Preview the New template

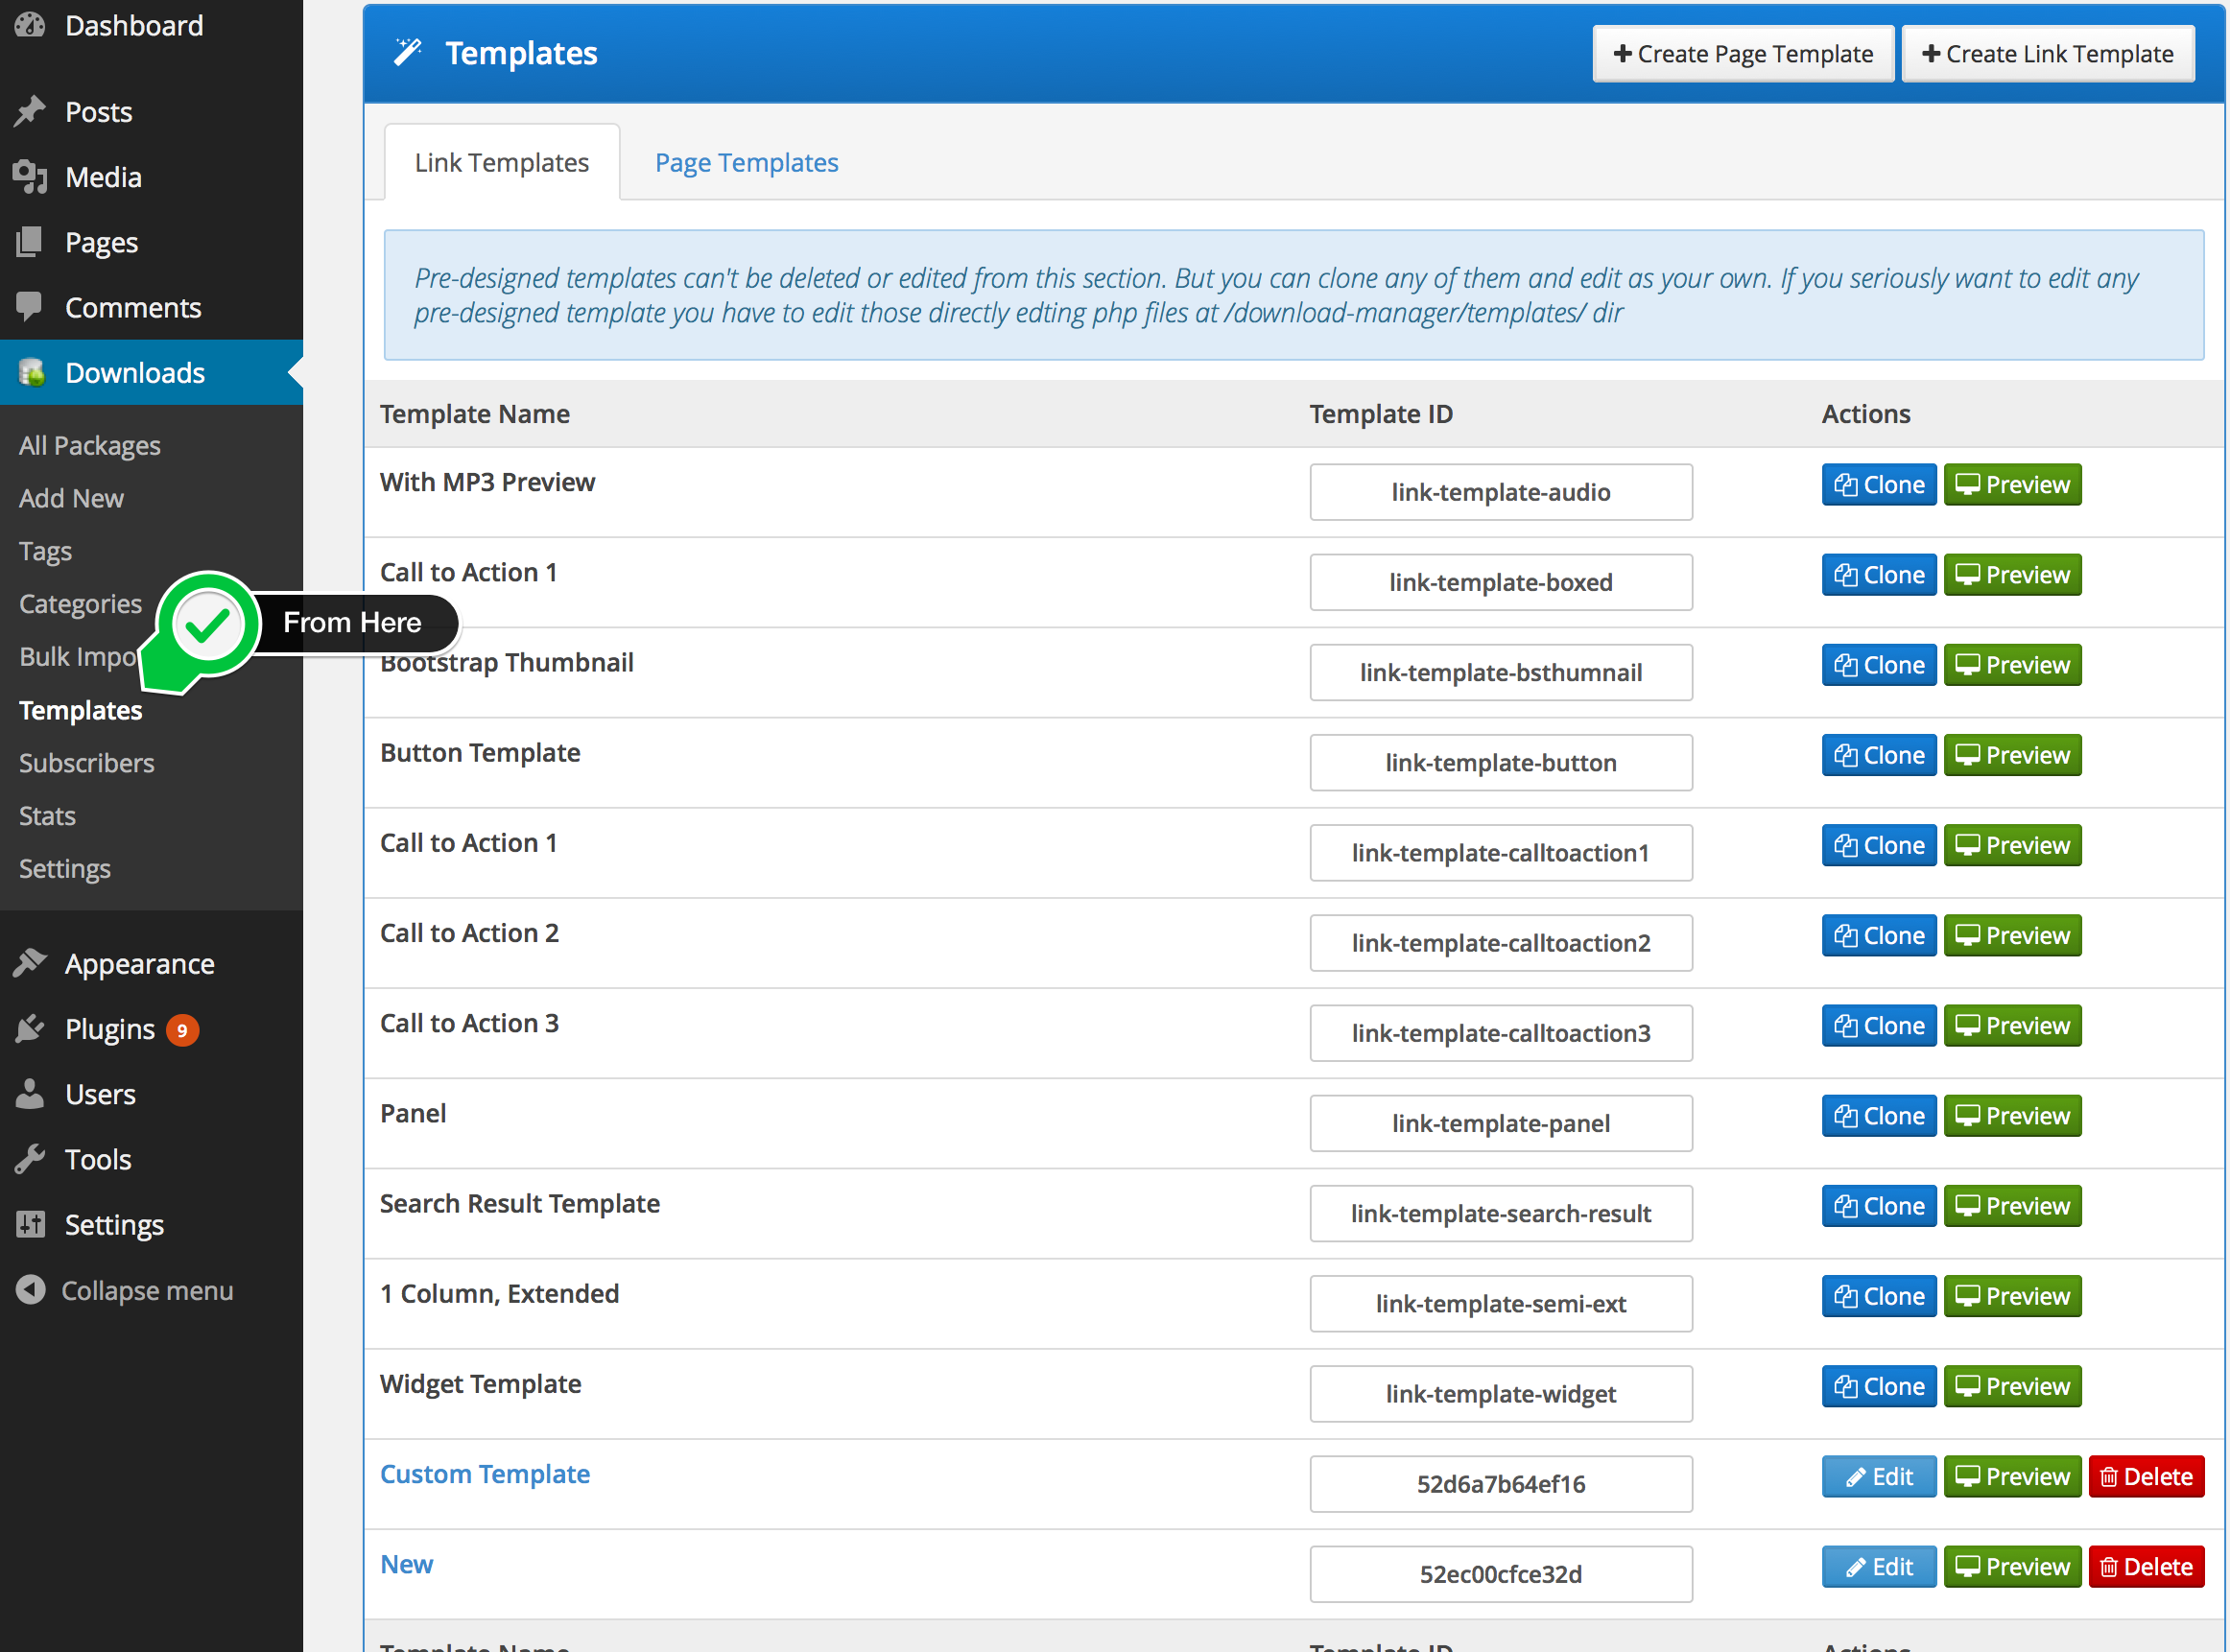pos(2012,1567)
